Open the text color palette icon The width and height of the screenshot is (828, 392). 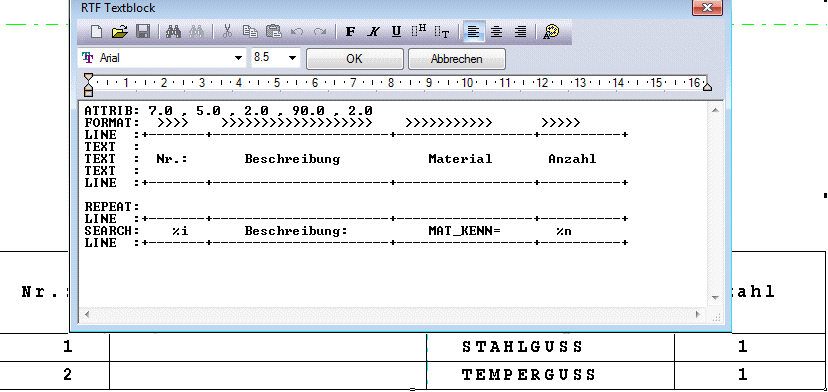[x=551, y=32]
